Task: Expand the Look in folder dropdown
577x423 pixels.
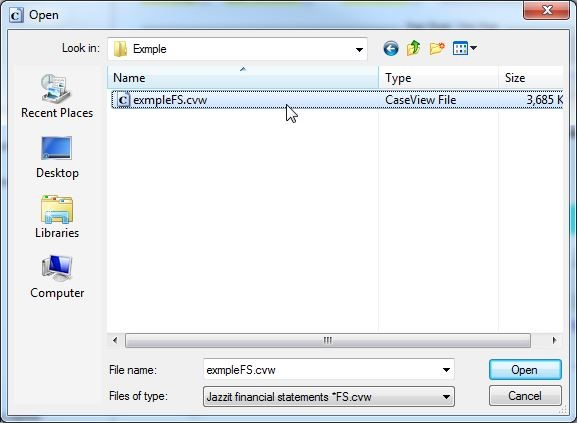Action: tap(359, 49)
